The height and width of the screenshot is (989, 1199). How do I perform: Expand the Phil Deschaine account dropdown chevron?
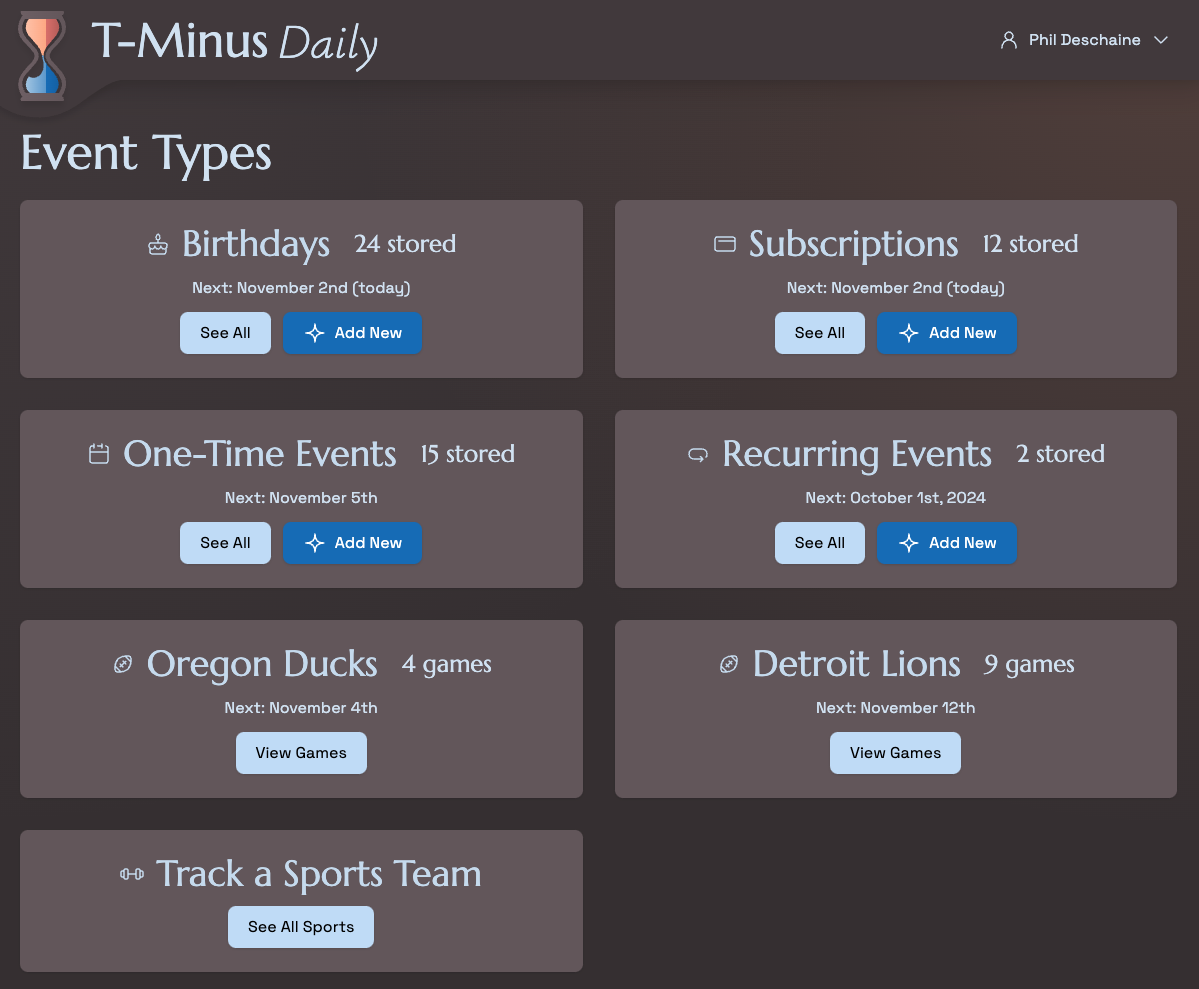(1161, 40)
